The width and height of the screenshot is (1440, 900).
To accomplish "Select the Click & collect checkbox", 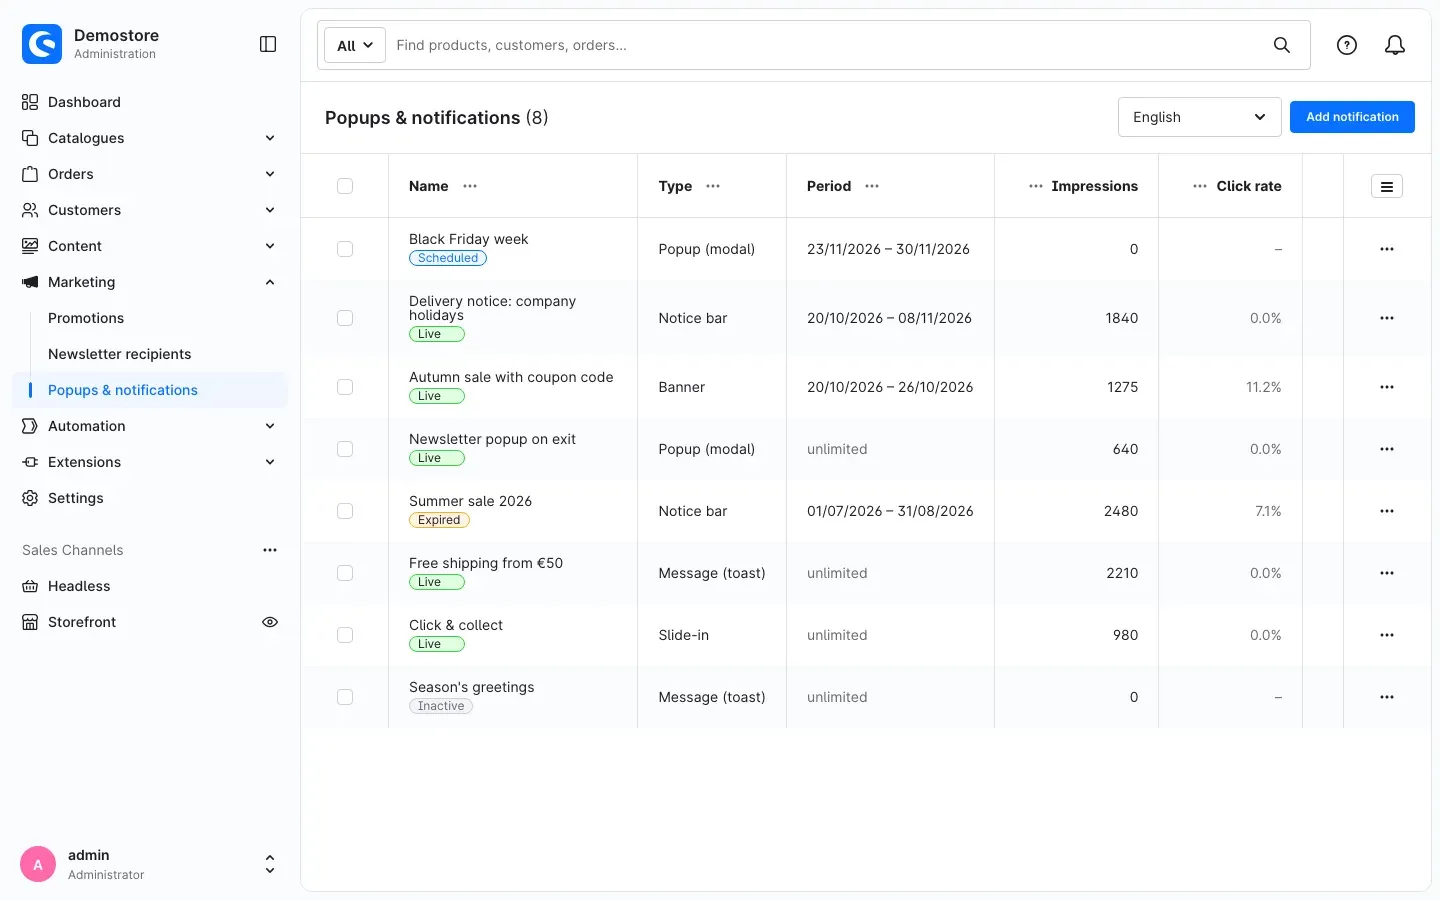I will [x=345, y=635].
